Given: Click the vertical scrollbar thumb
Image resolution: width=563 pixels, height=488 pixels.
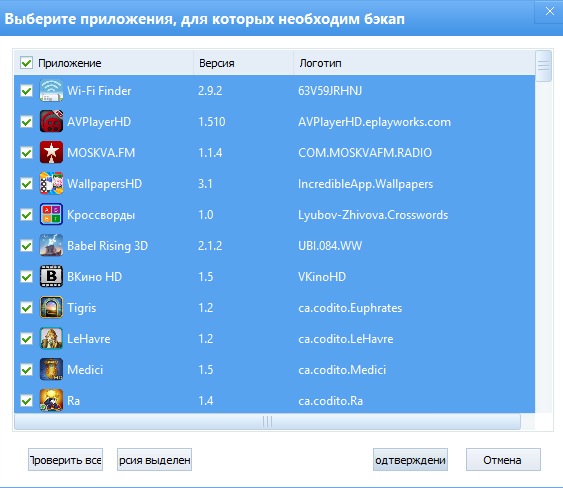Looking at the screenshot, I should tap(543, 66).
